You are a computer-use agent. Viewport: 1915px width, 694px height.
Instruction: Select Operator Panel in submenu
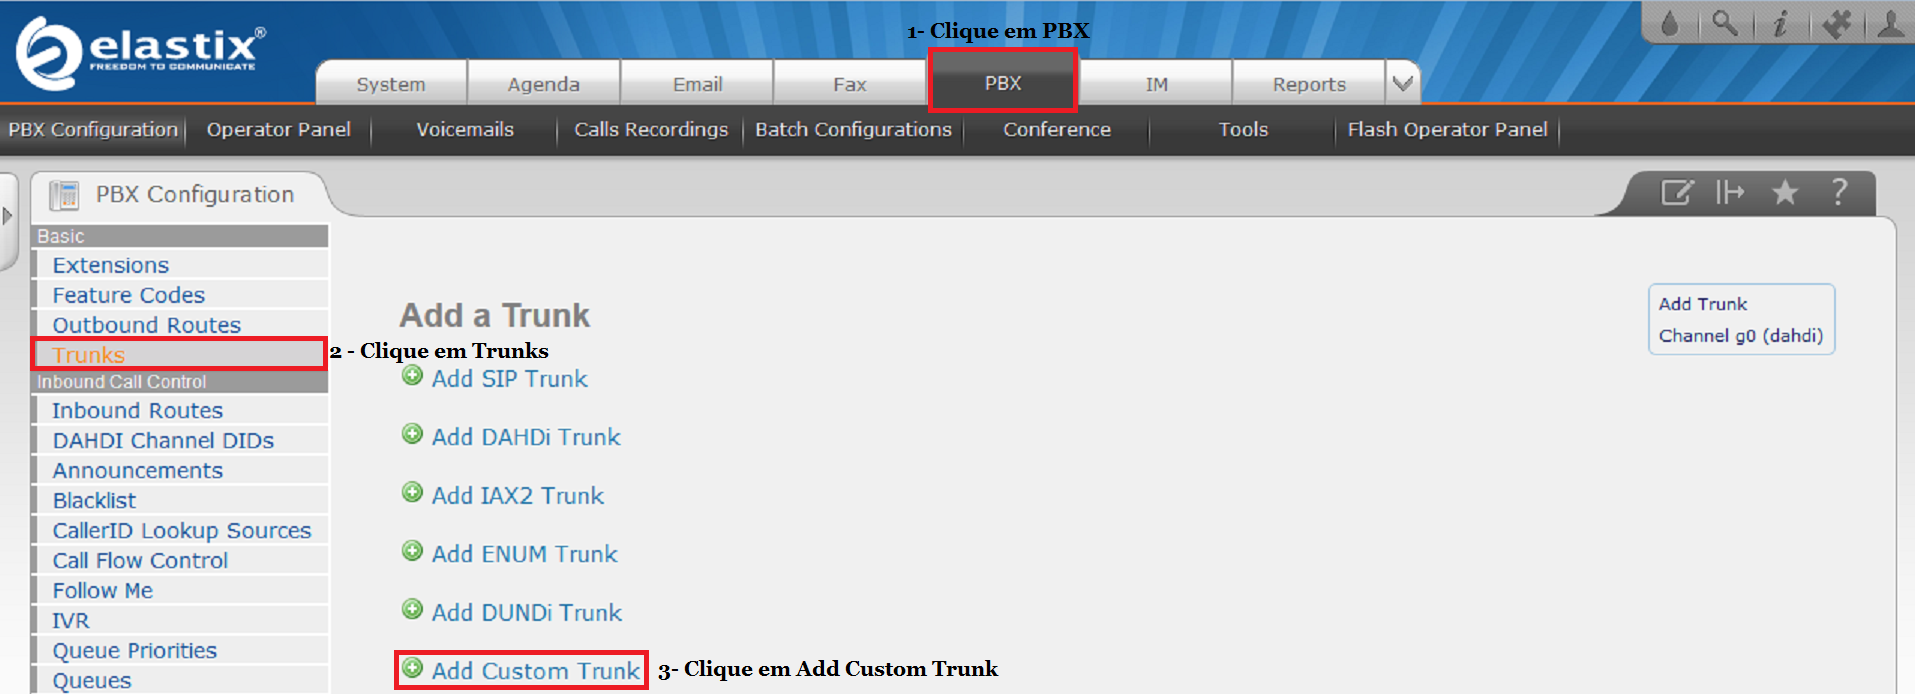[x=278, y=130]
